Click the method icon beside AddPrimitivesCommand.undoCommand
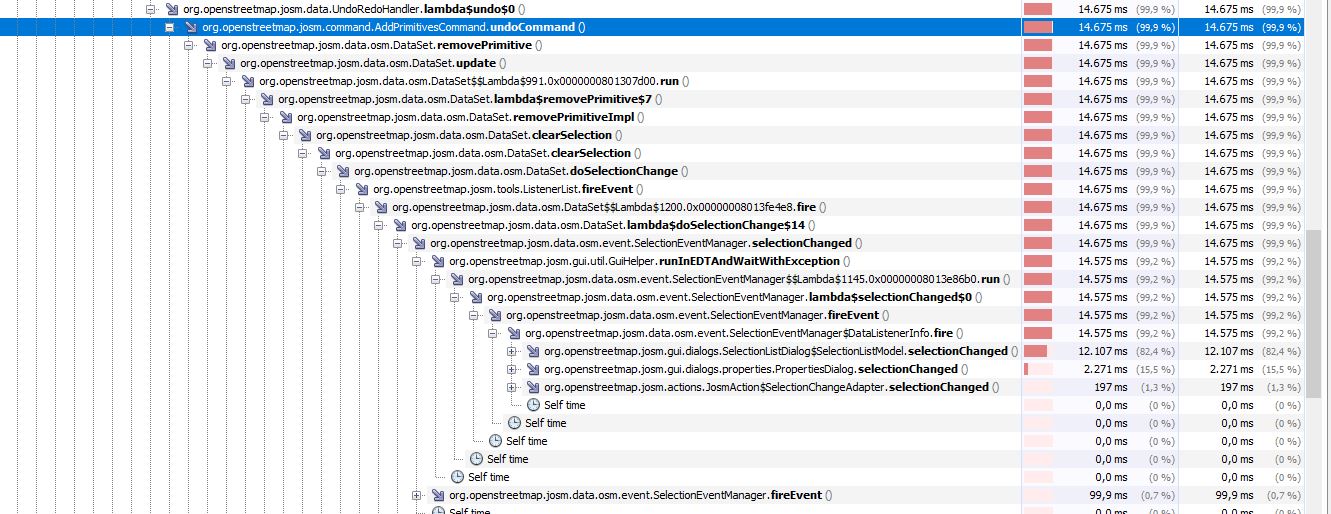 click(191, 27)
